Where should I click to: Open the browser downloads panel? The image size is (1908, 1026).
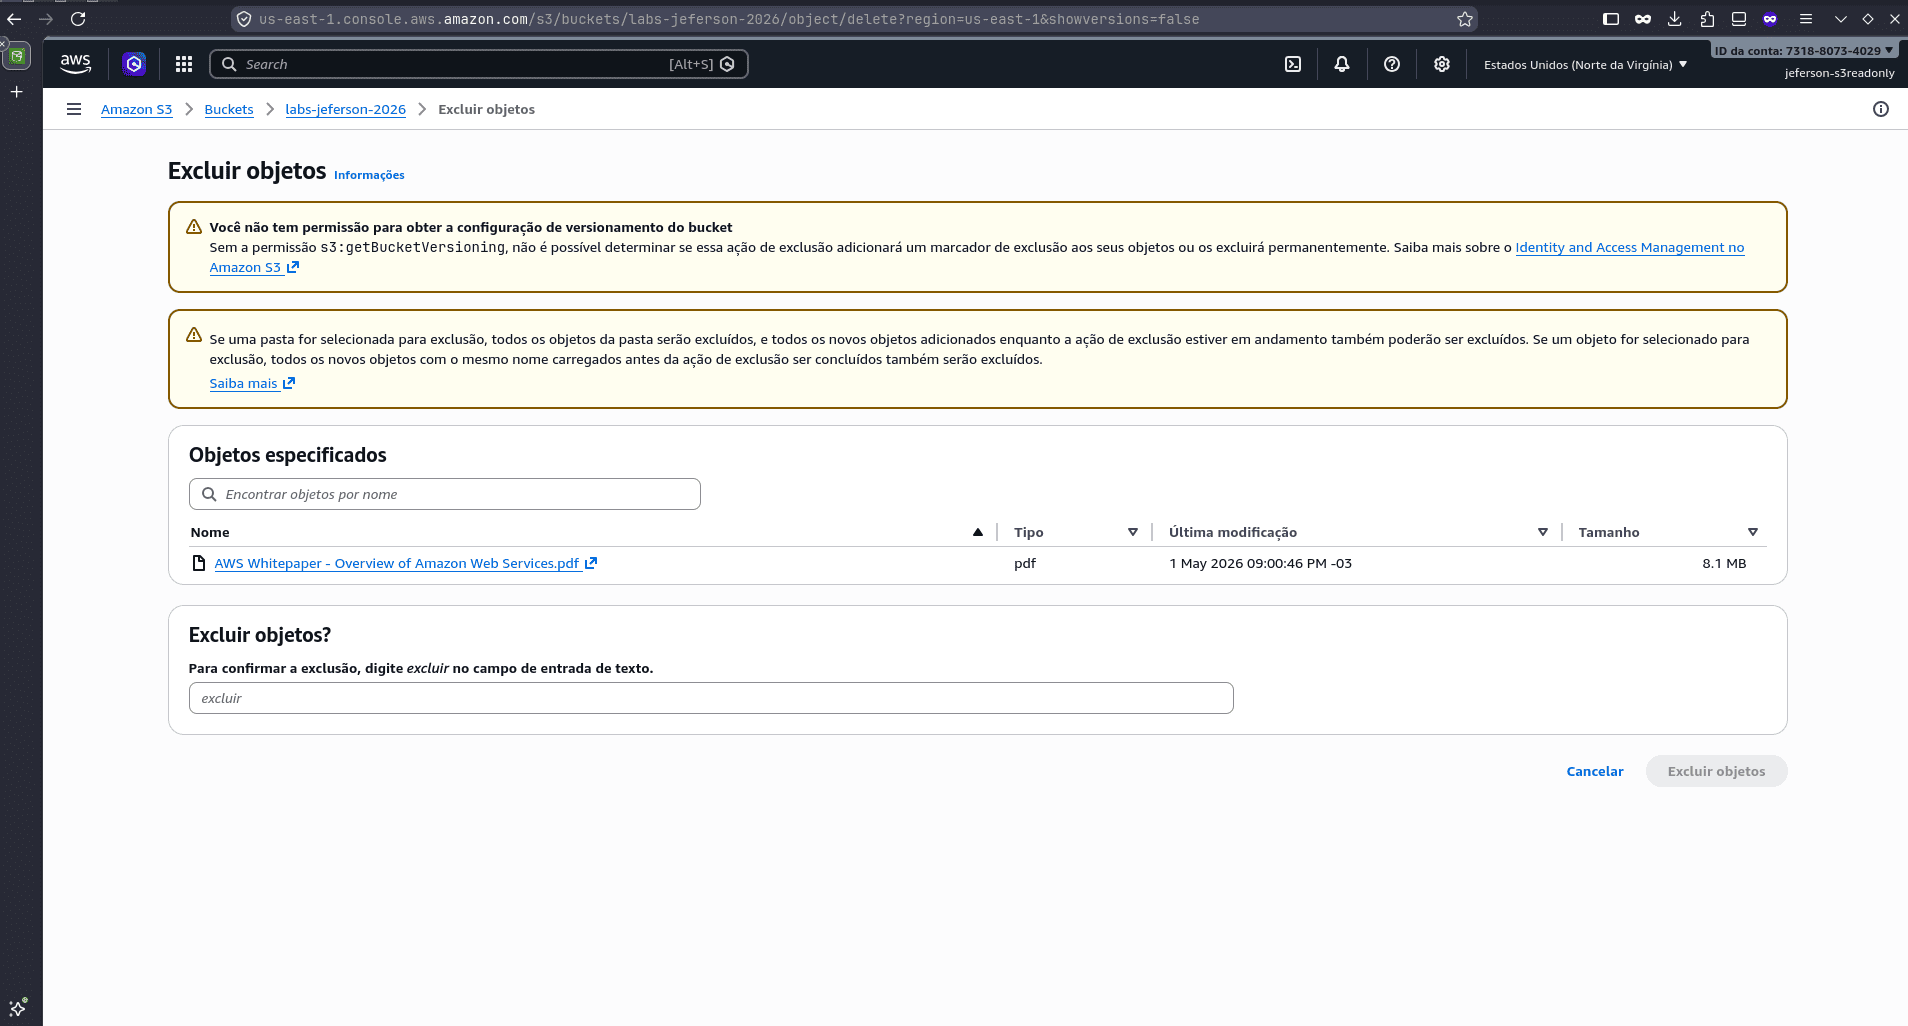pyautogui.click(x=1675, y=19)
